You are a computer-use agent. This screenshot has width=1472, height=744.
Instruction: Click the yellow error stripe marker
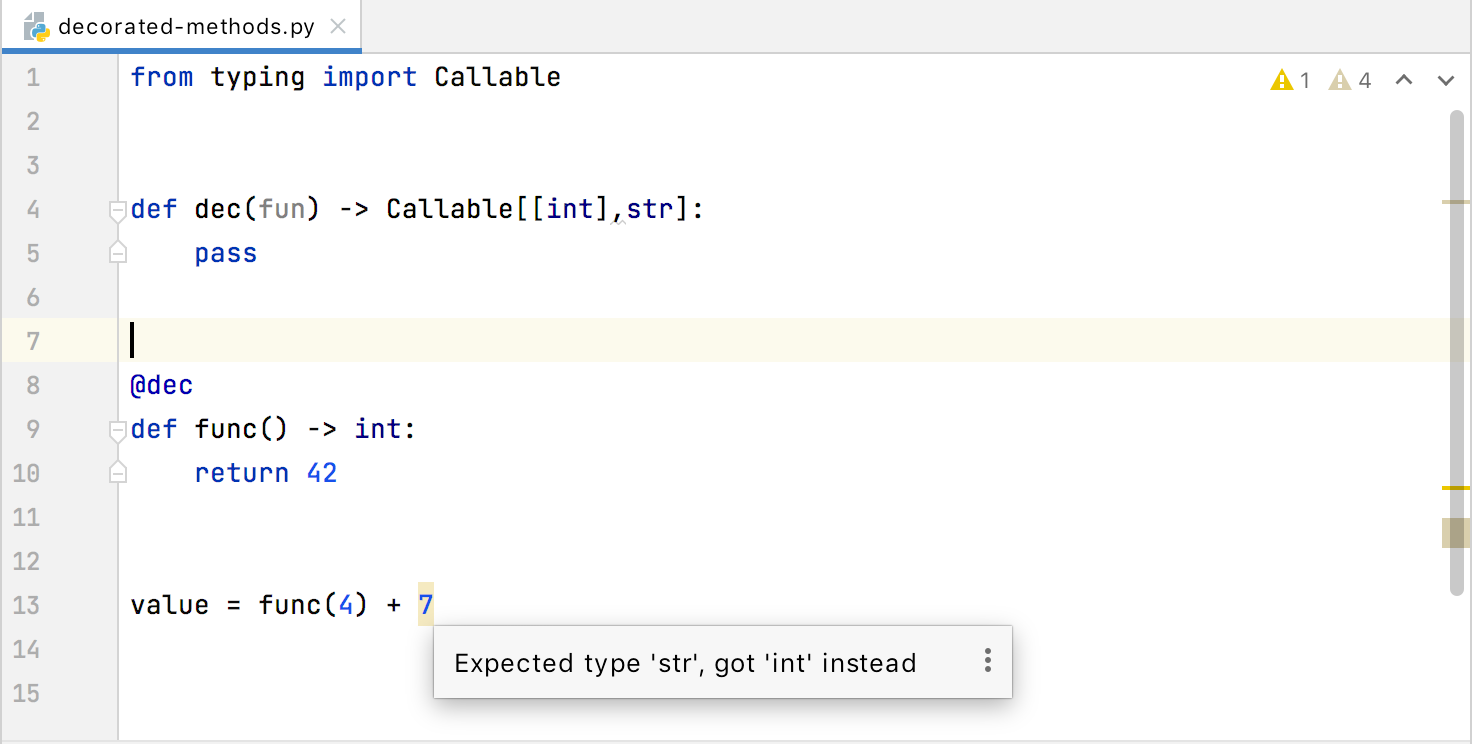[1455, 487]
